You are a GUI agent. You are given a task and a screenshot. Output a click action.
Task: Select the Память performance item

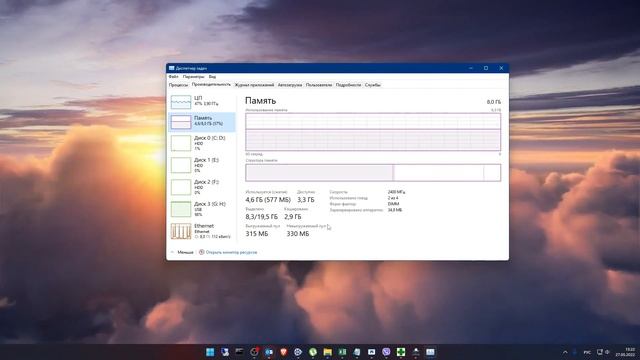tap(202, 122)
